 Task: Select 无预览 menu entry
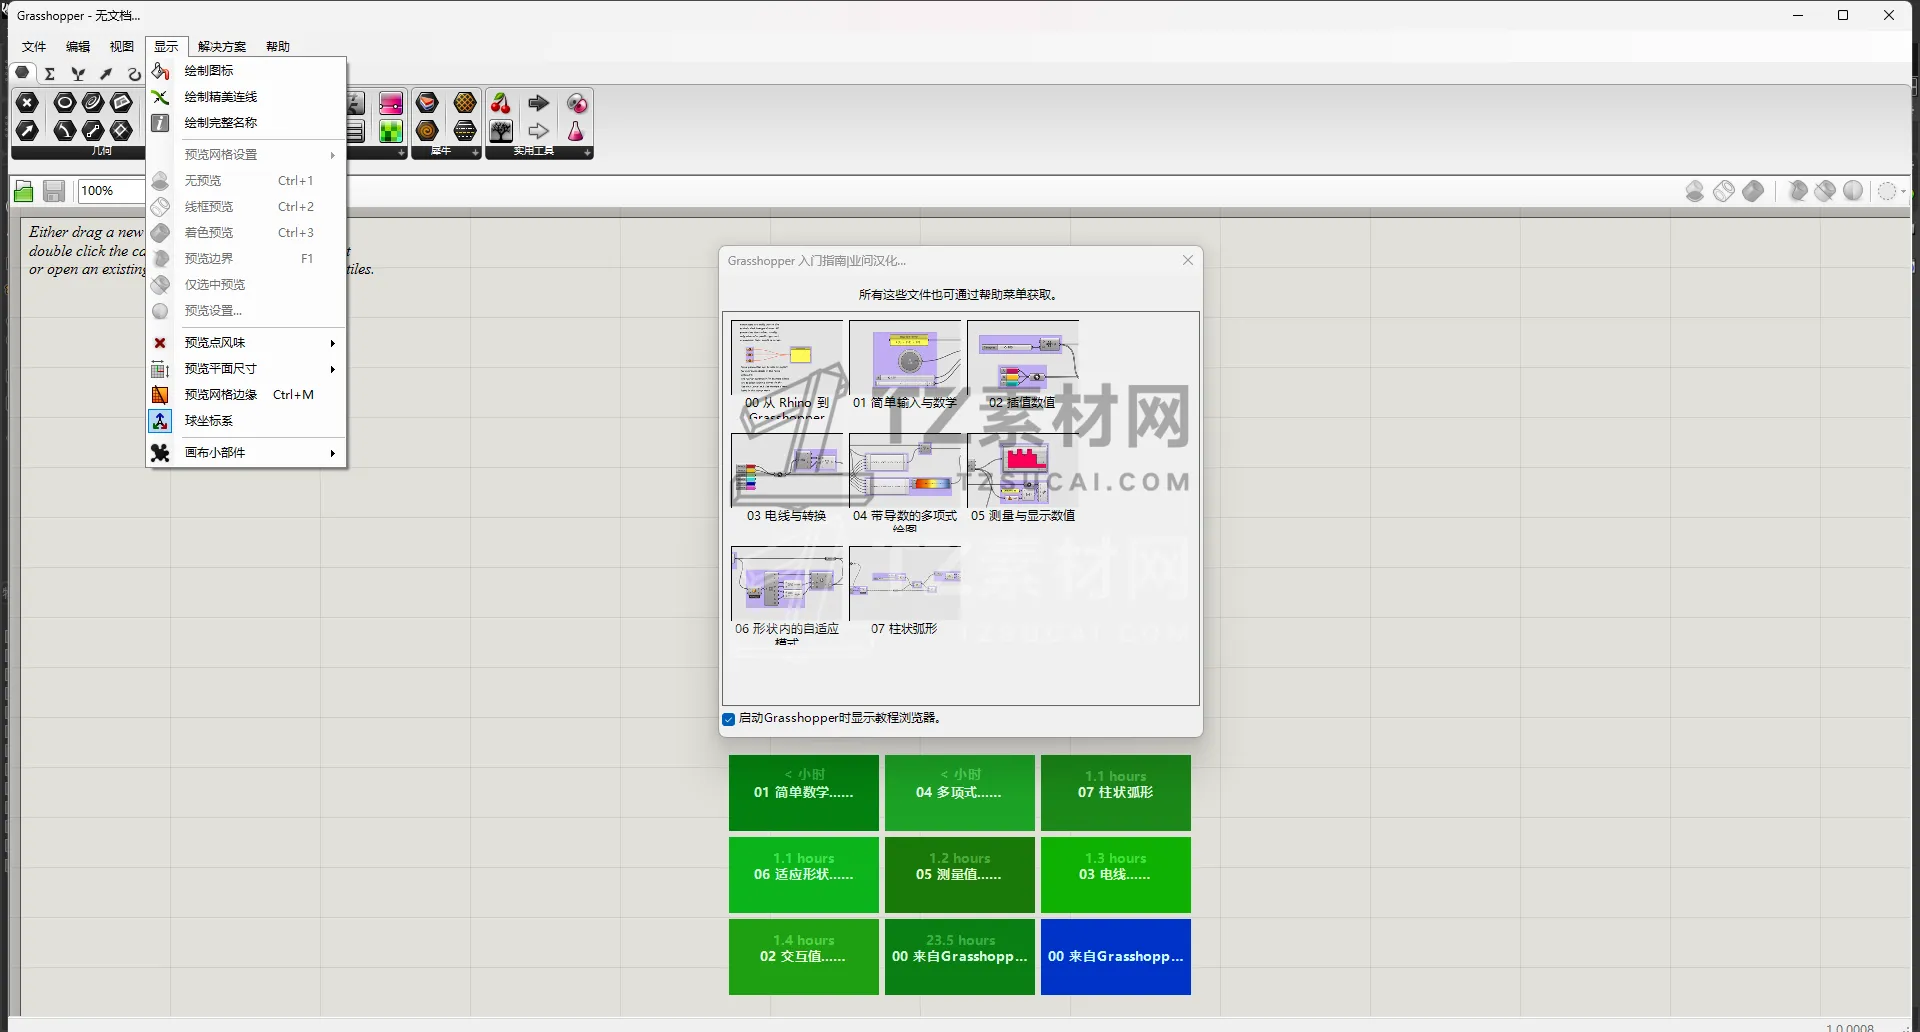[x=246, y=181]
